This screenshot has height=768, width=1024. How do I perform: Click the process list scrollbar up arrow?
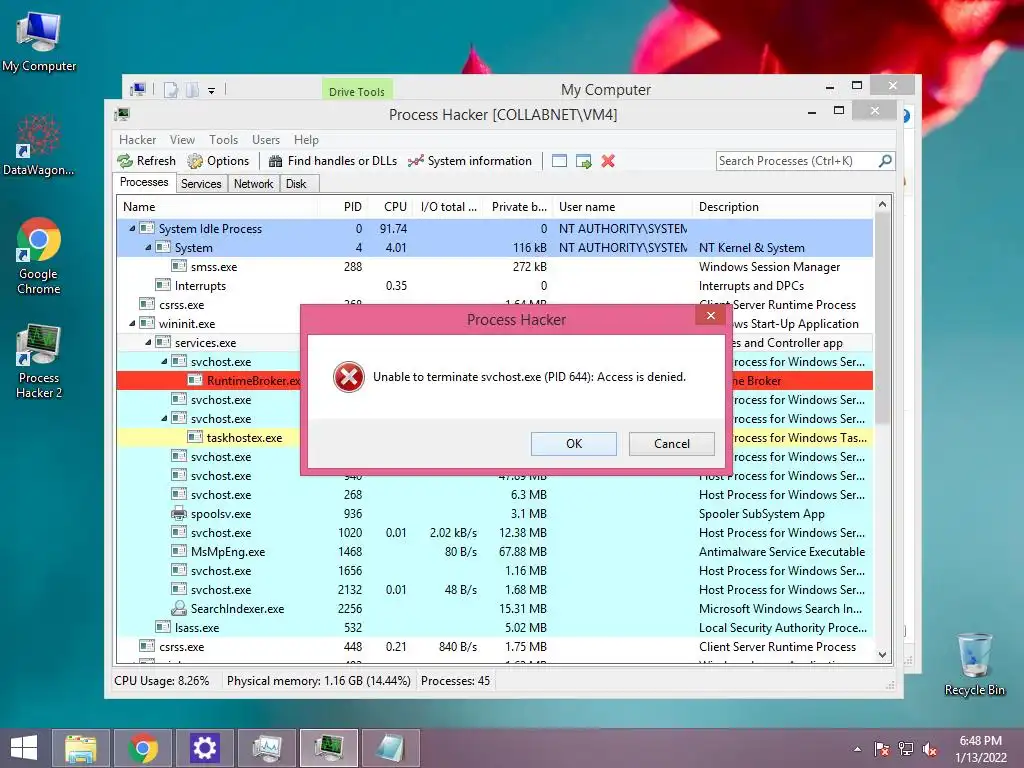[x=882, y=204]
